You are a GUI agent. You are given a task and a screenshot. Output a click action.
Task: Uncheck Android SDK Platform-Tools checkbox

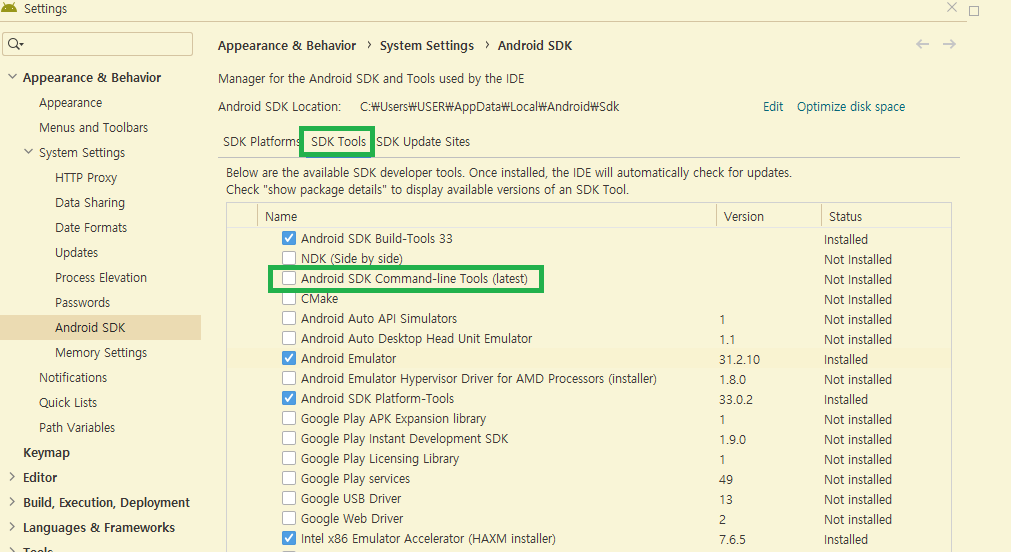pos(289,398)
